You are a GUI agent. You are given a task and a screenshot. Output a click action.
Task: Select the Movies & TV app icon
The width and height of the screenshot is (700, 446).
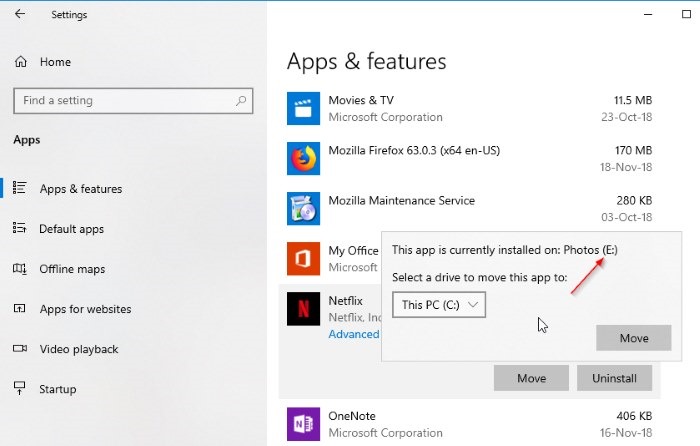point(304,108)
